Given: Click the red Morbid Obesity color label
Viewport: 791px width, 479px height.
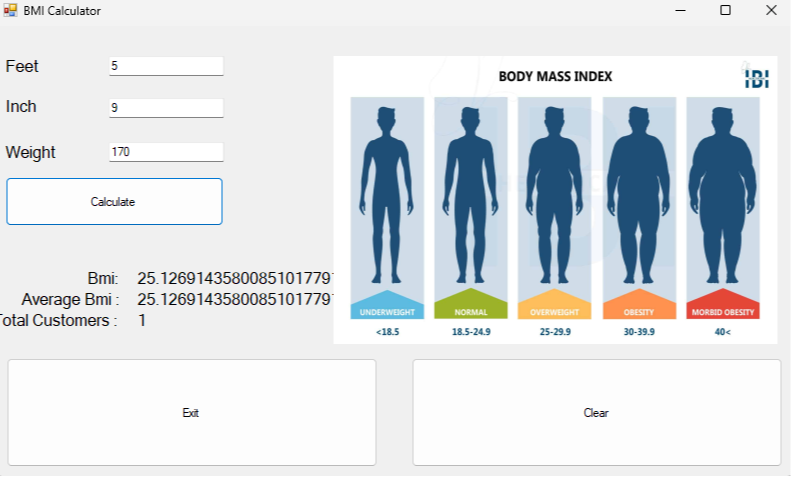Looking at the screenshot, I should 722,310.
